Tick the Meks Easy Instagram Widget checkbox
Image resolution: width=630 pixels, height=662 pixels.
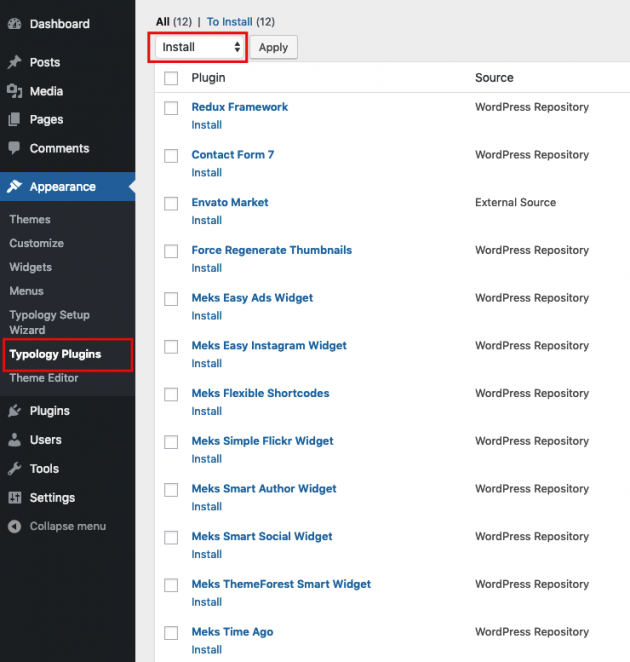click(x=171, y=346)
